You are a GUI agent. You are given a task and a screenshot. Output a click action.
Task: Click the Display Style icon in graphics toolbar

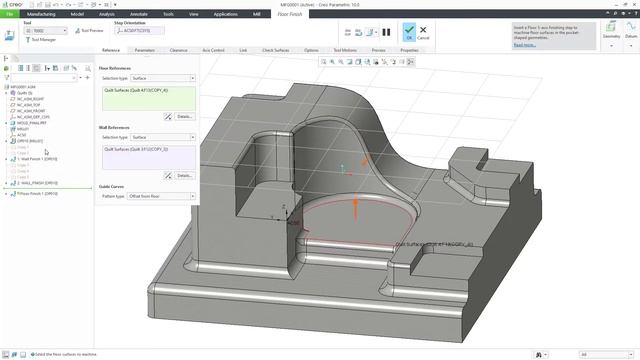click(358, 62)
